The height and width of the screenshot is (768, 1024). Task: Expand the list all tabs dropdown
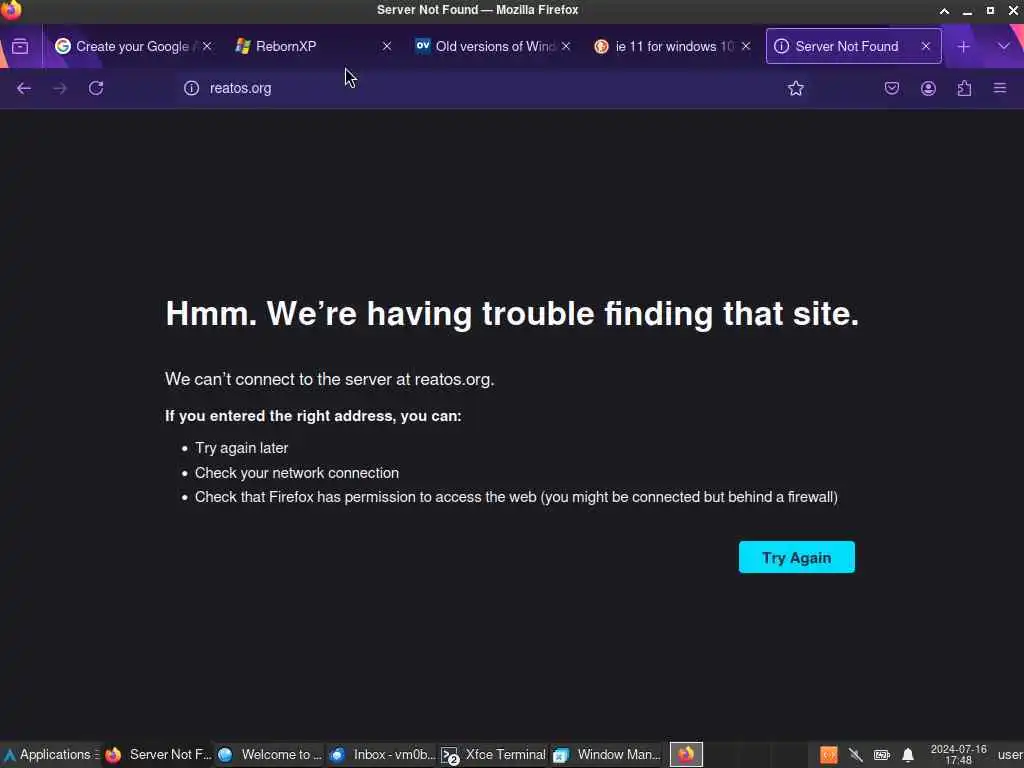1004,46
